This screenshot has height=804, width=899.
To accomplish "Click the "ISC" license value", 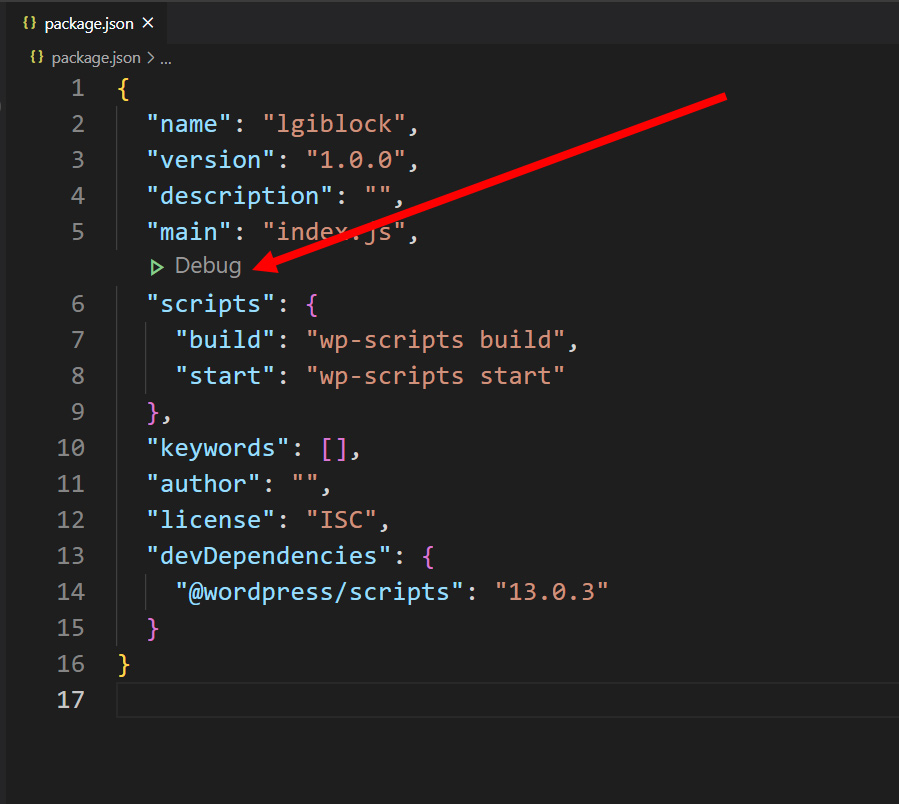I will point(341,520).
